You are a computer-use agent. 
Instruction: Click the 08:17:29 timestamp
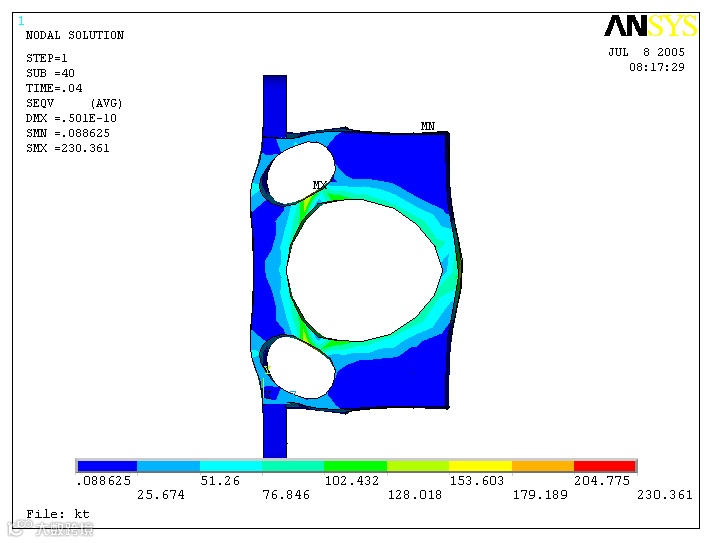pos(657,67)
